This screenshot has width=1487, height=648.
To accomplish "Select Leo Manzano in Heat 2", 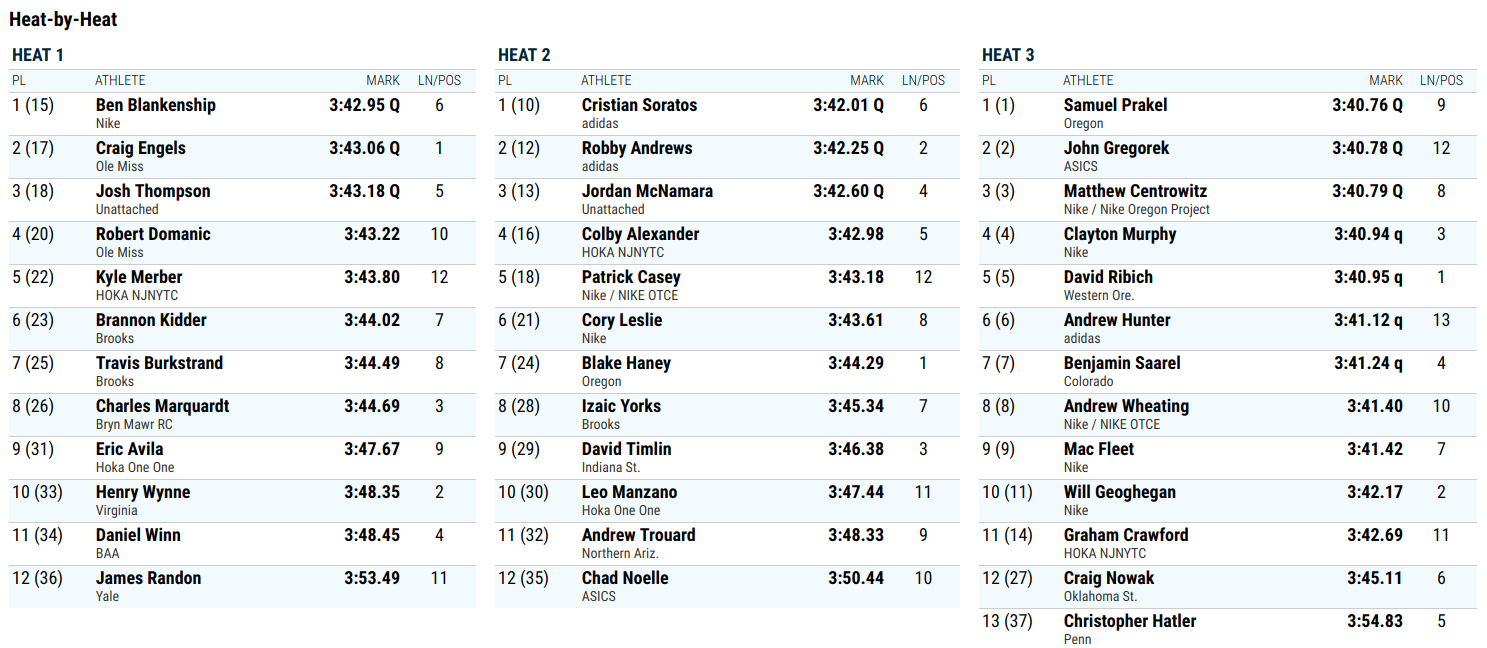I will coord(629,492).
